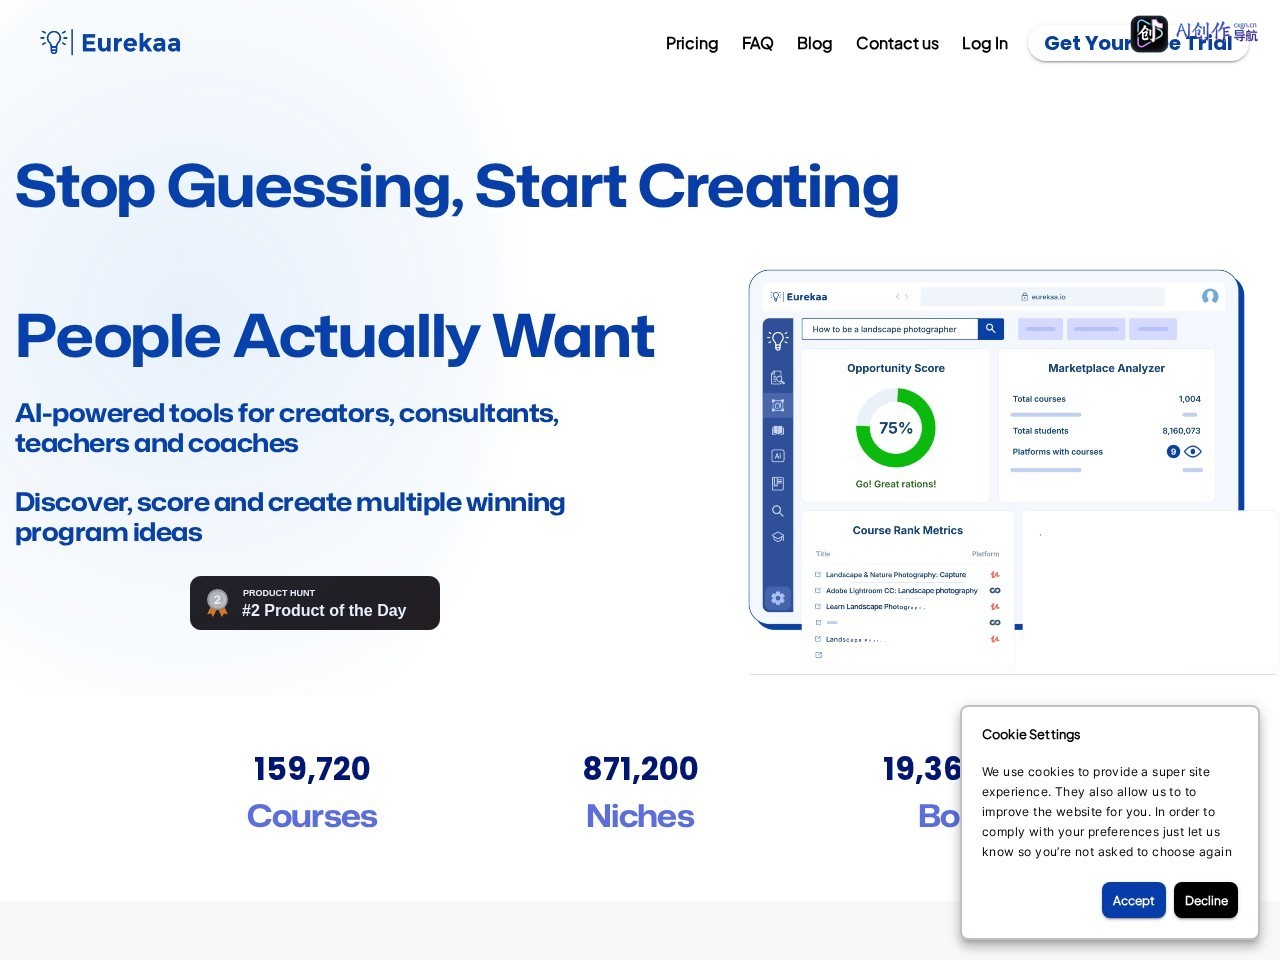Click the Eurekaa logo inside the dashboard preview
Screen dimensions: 1280x960
tap(799, 297)
